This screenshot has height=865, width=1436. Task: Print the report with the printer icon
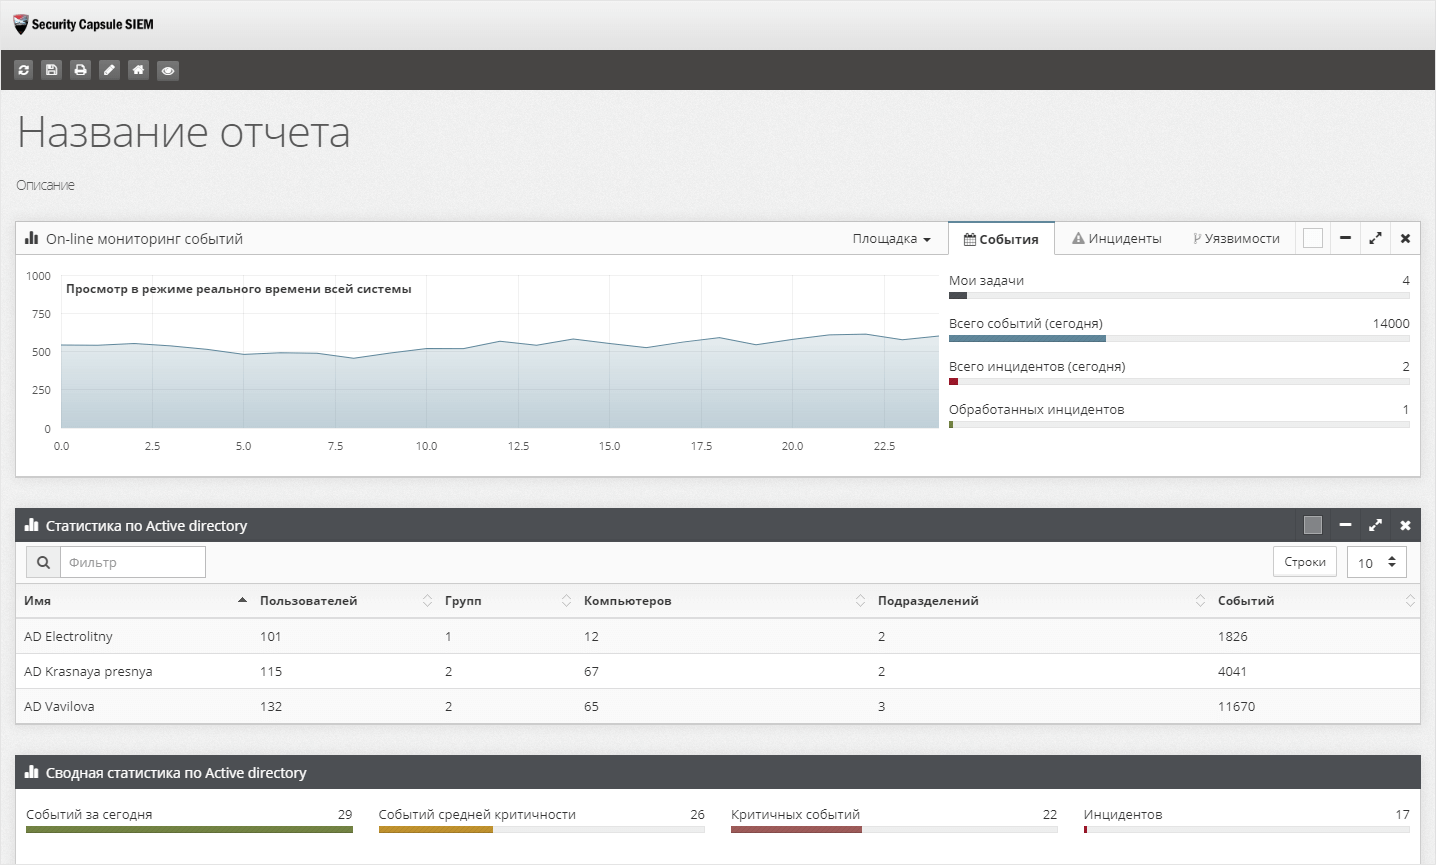81,70
